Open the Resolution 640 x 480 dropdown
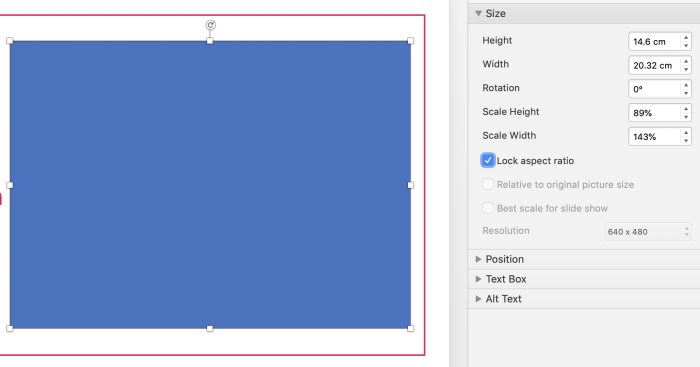 pos(648,232)
